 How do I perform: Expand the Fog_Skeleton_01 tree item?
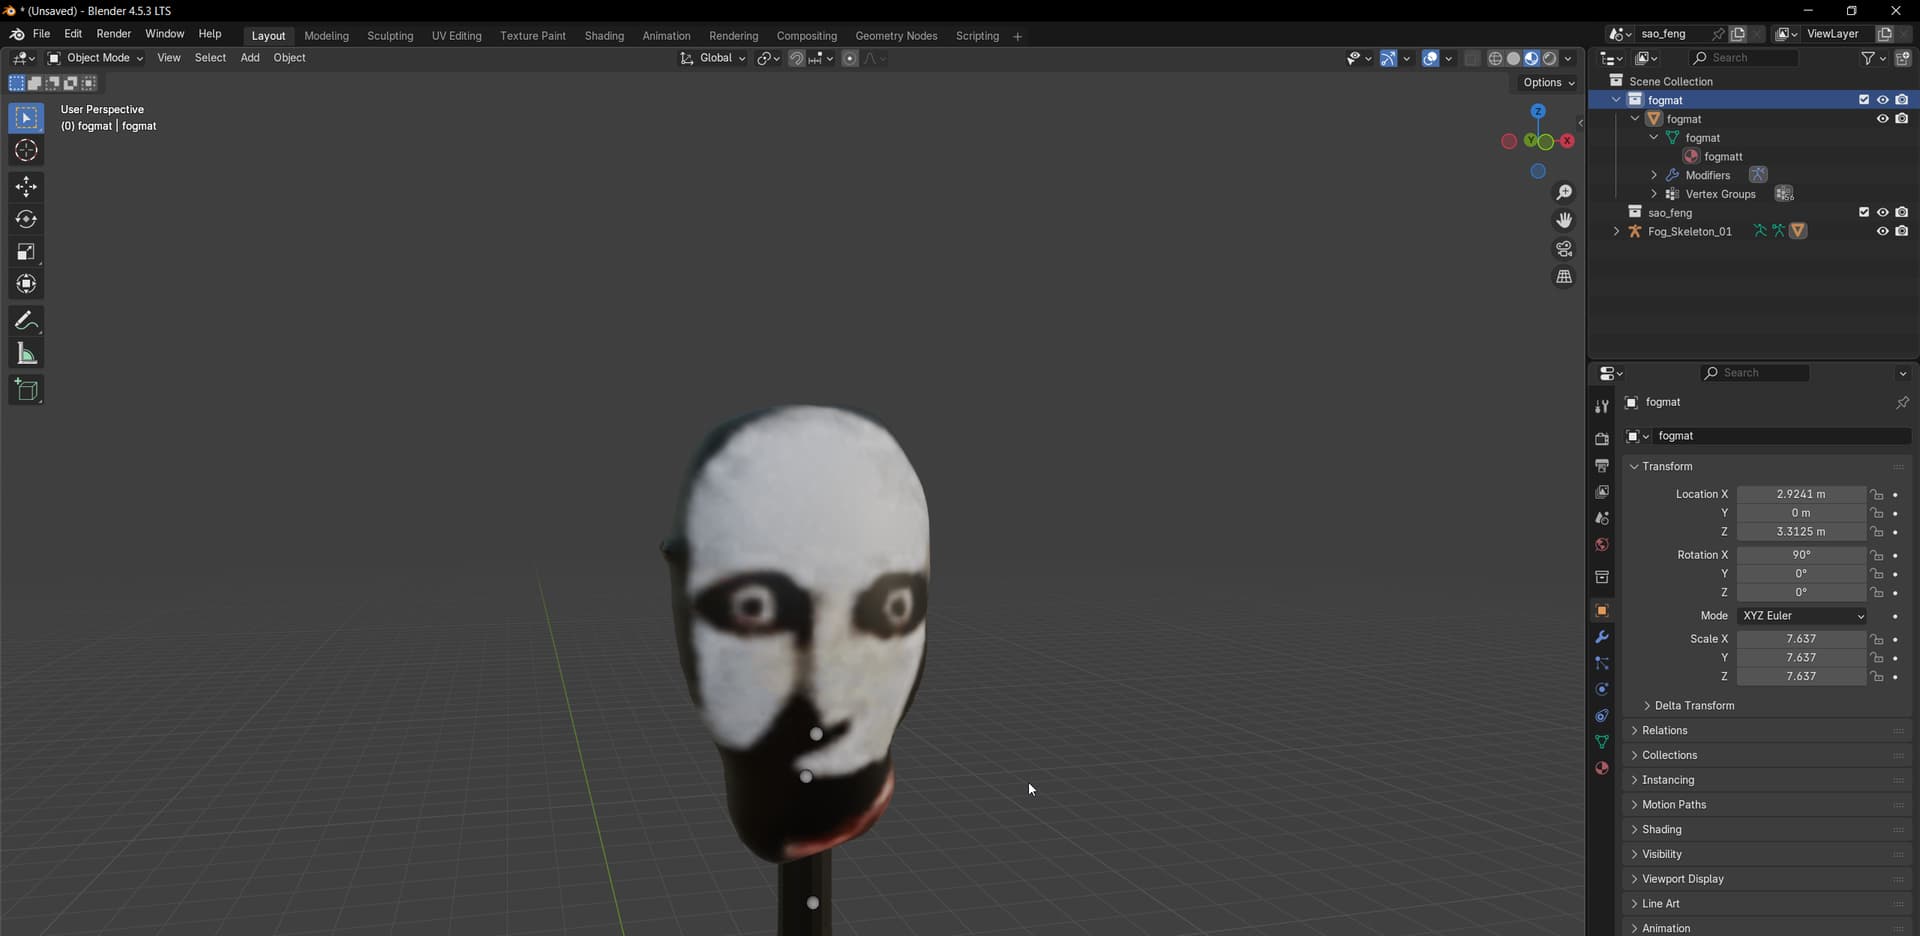click(1616, 231)
